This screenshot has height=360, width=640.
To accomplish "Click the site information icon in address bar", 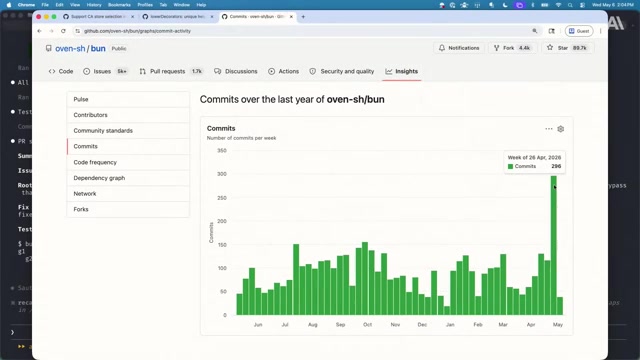I will (x=78, y=31).
